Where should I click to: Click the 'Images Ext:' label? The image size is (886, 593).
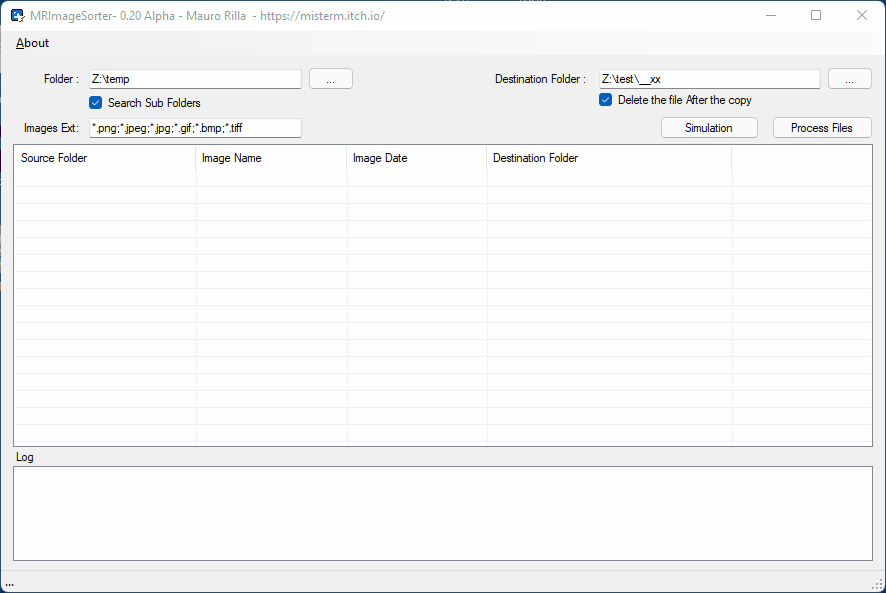[x=51, y=128]
